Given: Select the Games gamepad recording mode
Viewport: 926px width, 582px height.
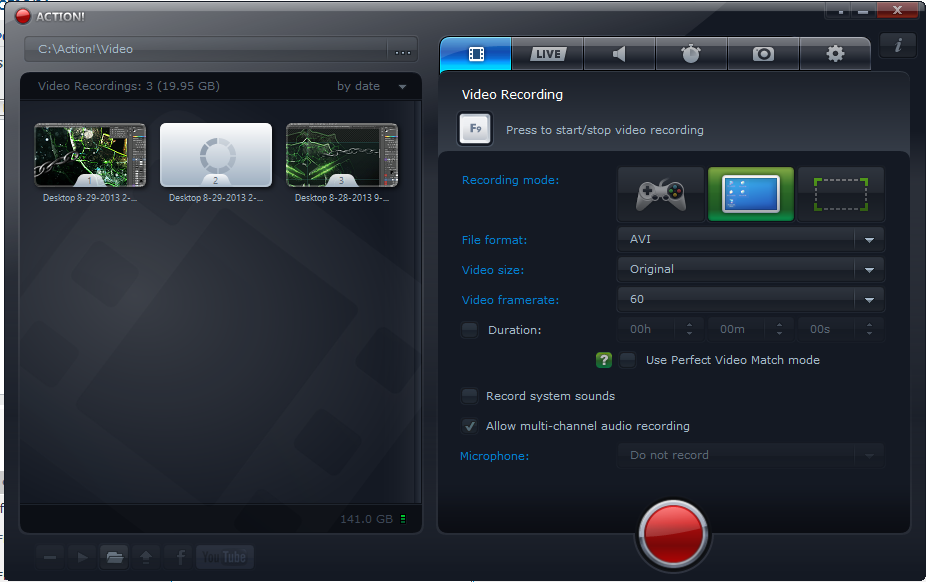Looking at the screenshot, I should pos(661,194).
